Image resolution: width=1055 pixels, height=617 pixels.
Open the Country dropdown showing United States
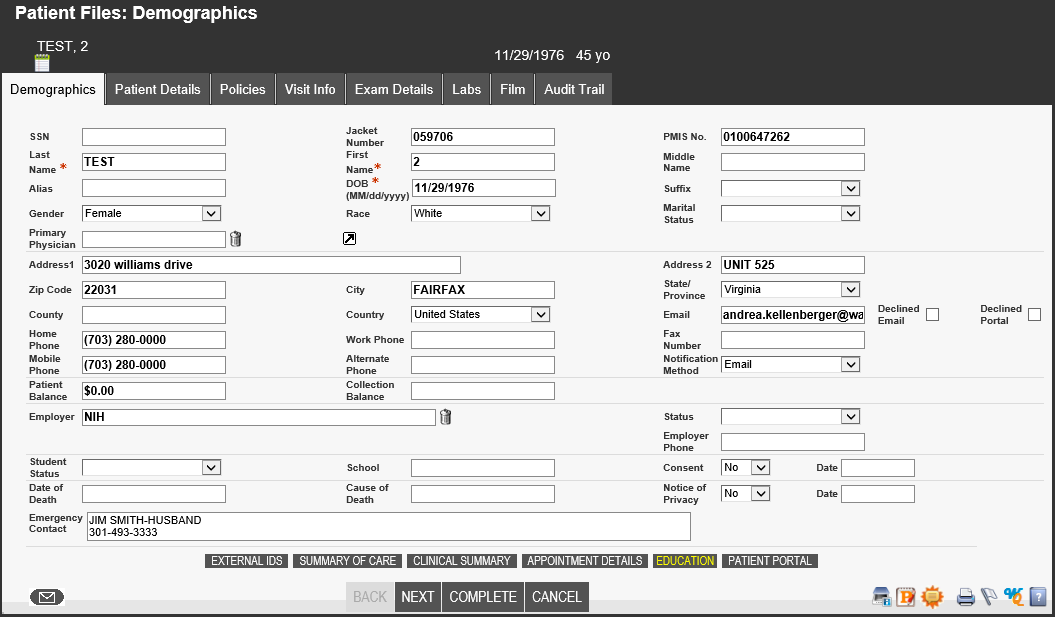(x=480, y=314)
